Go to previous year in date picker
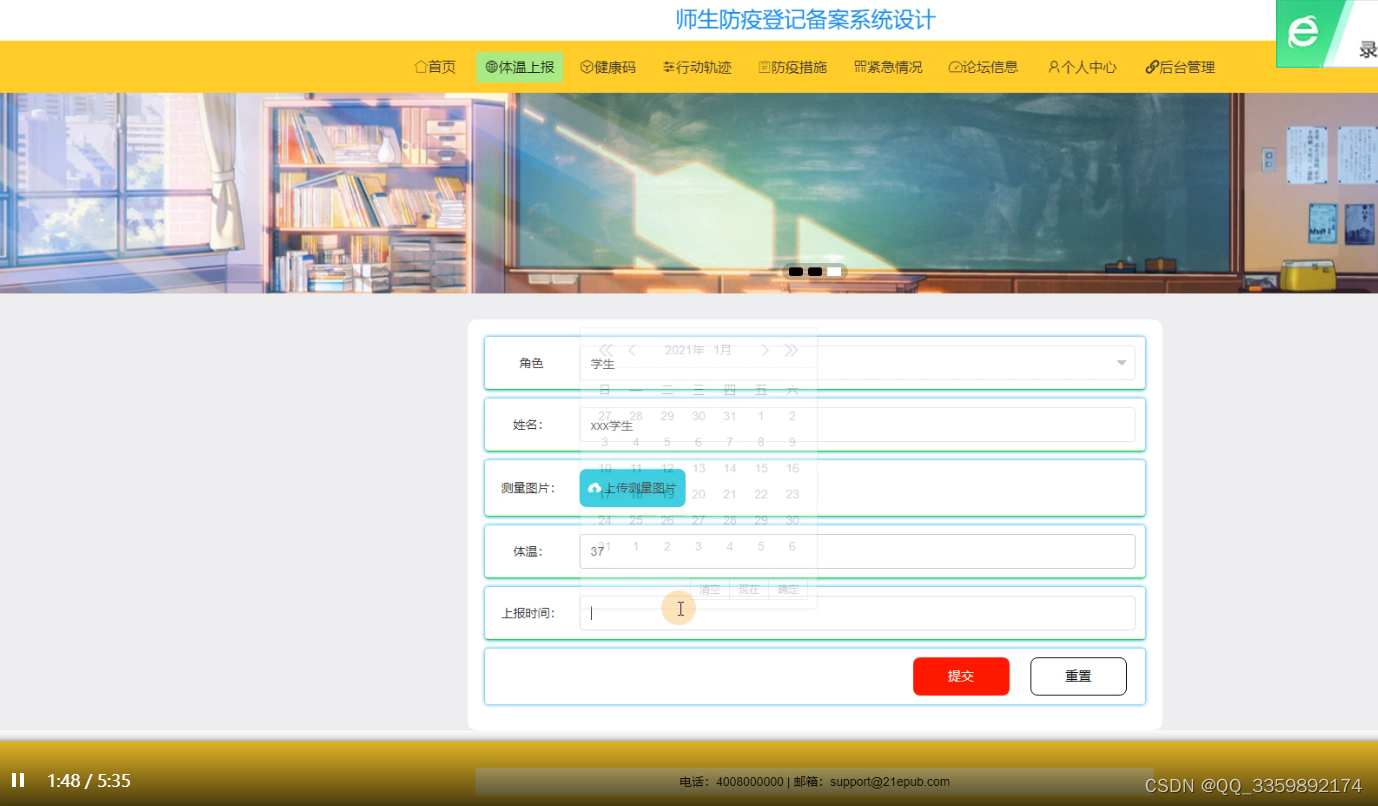 click(x=605, y=350)
